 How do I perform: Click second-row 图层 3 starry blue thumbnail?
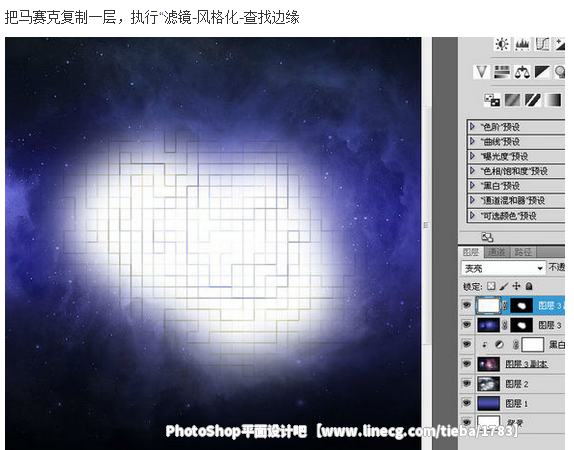[x=488, y=325]
